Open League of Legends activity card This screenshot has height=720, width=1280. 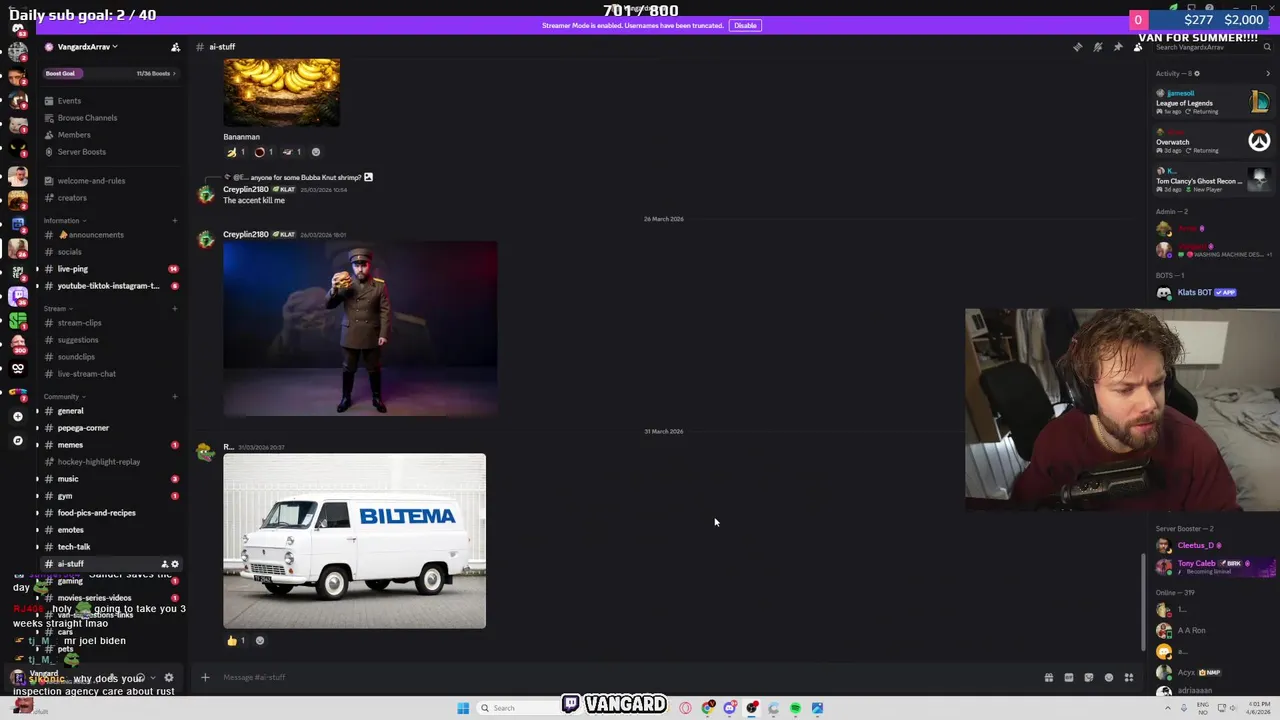[1212, 102]
